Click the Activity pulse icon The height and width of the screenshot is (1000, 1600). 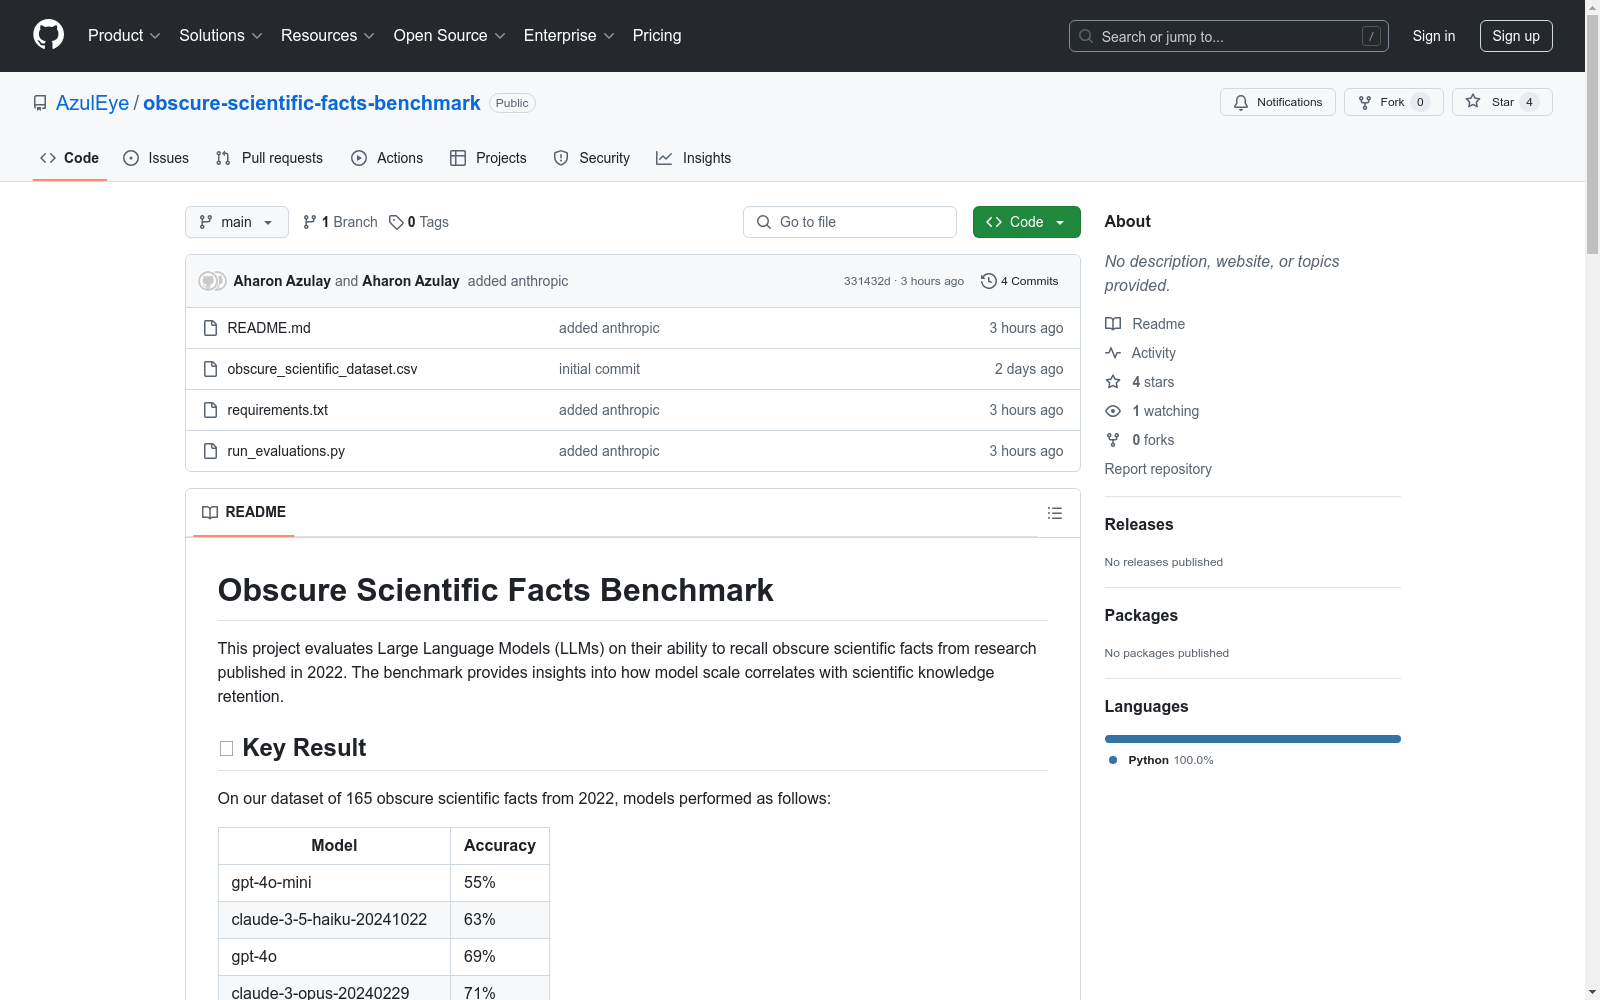click(1113, 353)
